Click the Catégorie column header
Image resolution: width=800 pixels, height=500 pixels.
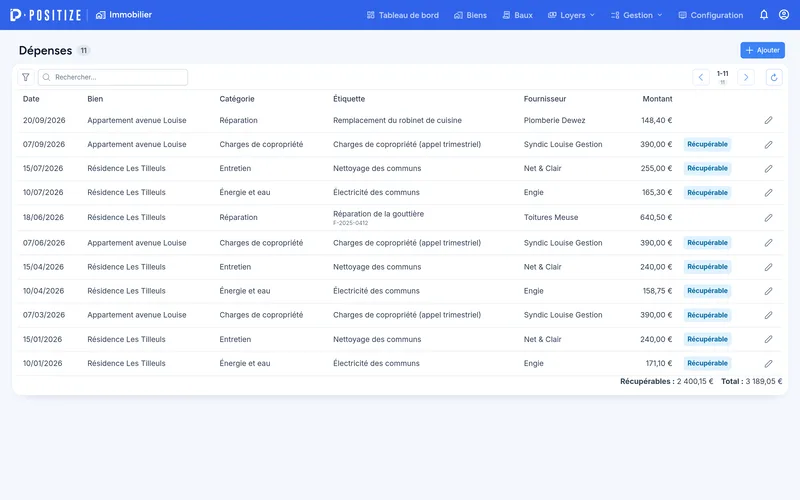[237, 99]
